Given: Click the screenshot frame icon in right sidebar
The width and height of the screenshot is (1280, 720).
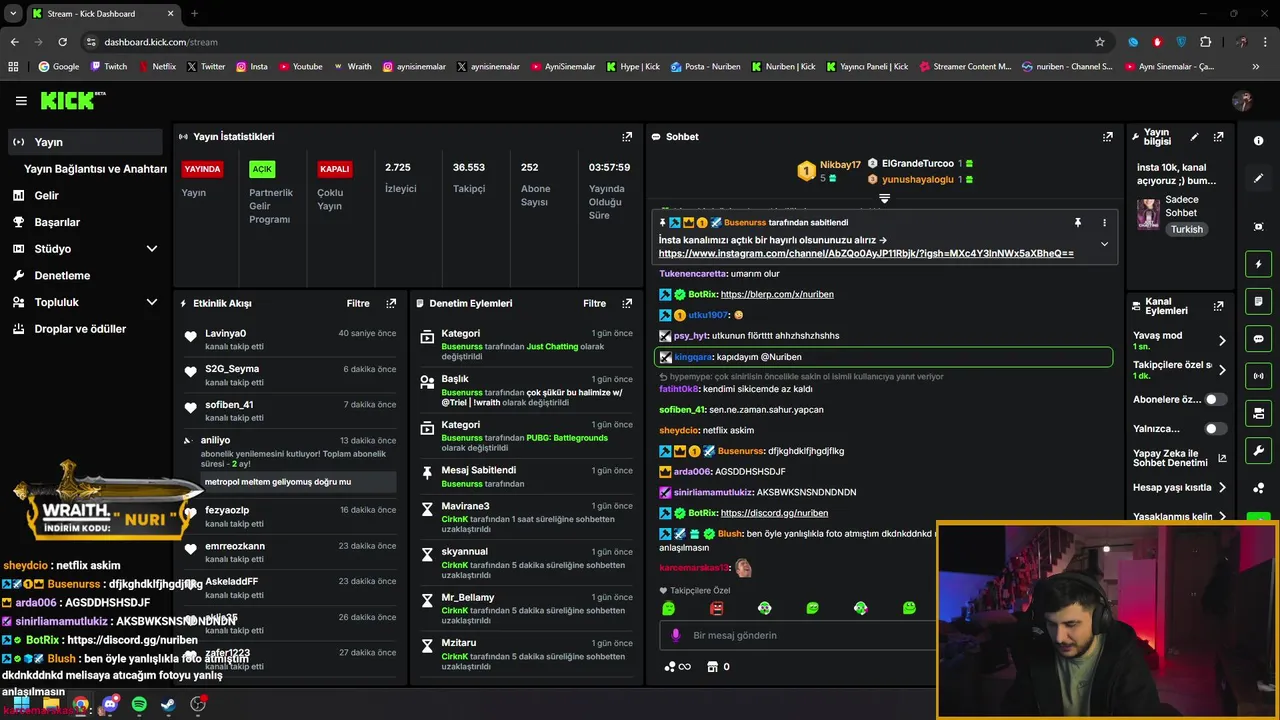Looking at the screenshot, I should coord(1259,227).
